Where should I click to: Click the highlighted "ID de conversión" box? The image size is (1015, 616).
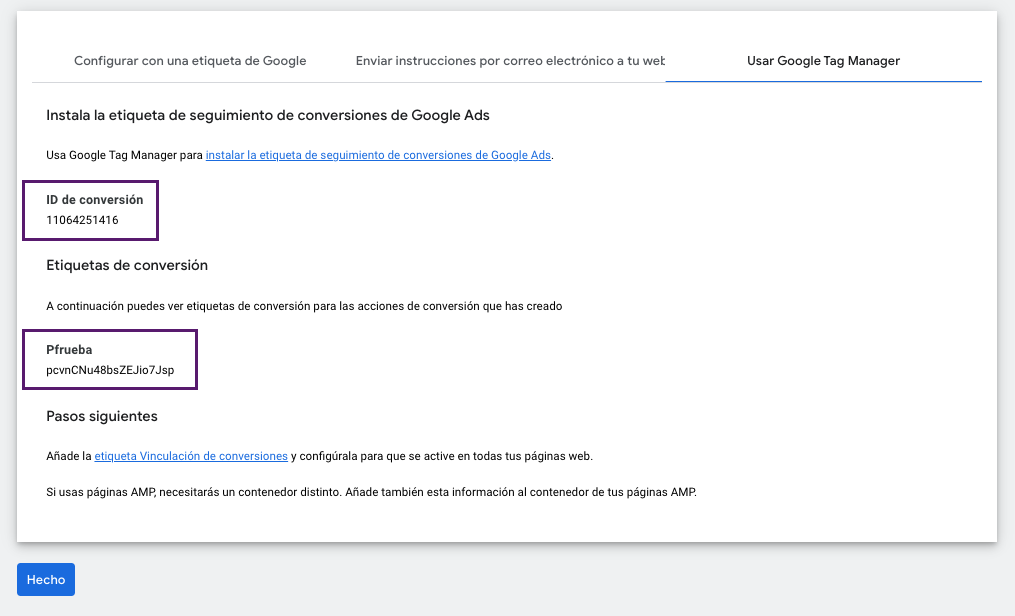click(x=90, y=210)
